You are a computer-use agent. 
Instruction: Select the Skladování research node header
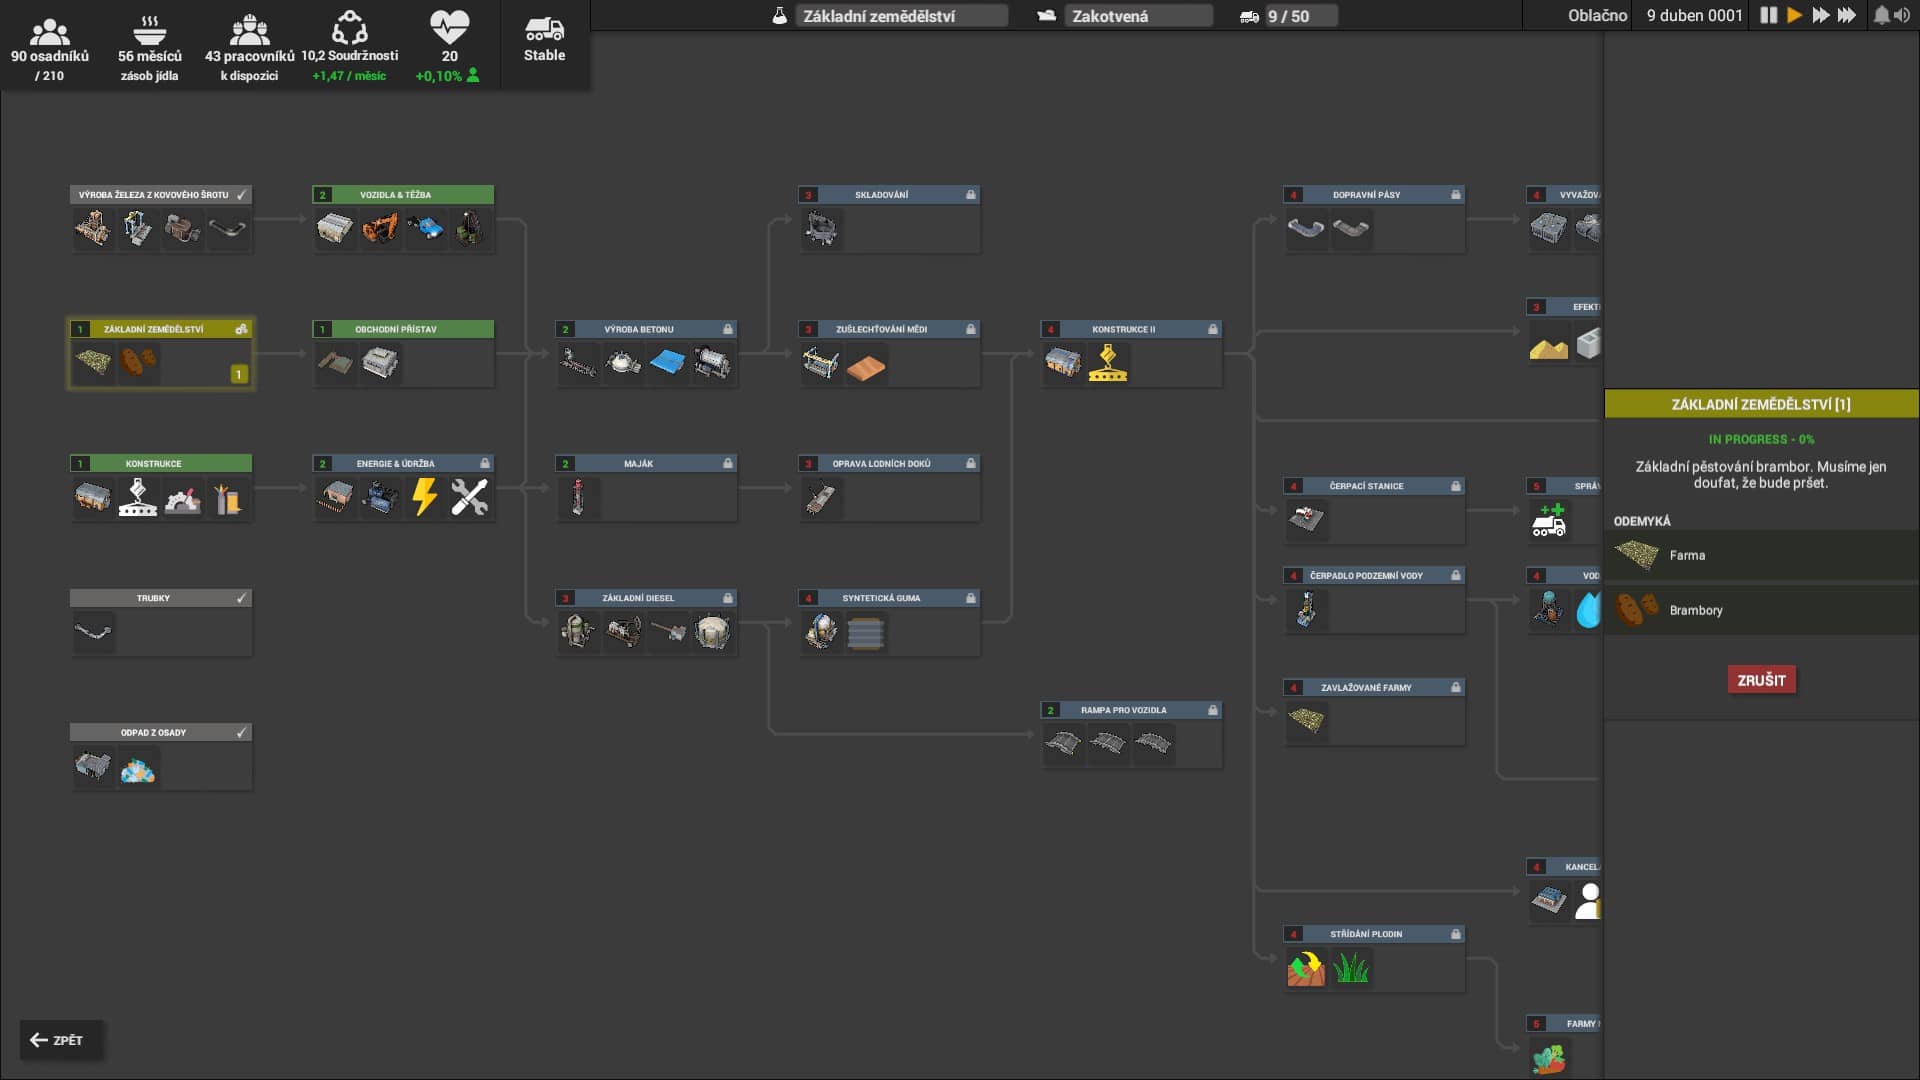(x=889, y=195)
